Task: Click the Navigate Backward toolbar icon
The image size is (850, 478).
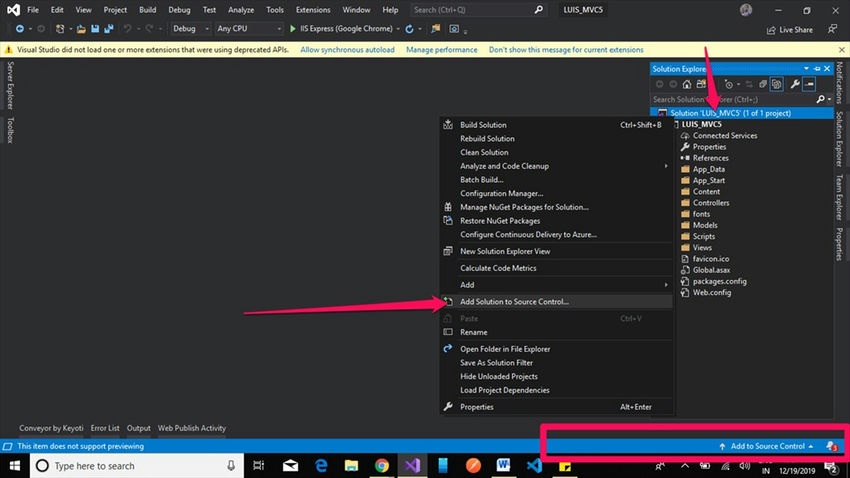Action: 20,29
